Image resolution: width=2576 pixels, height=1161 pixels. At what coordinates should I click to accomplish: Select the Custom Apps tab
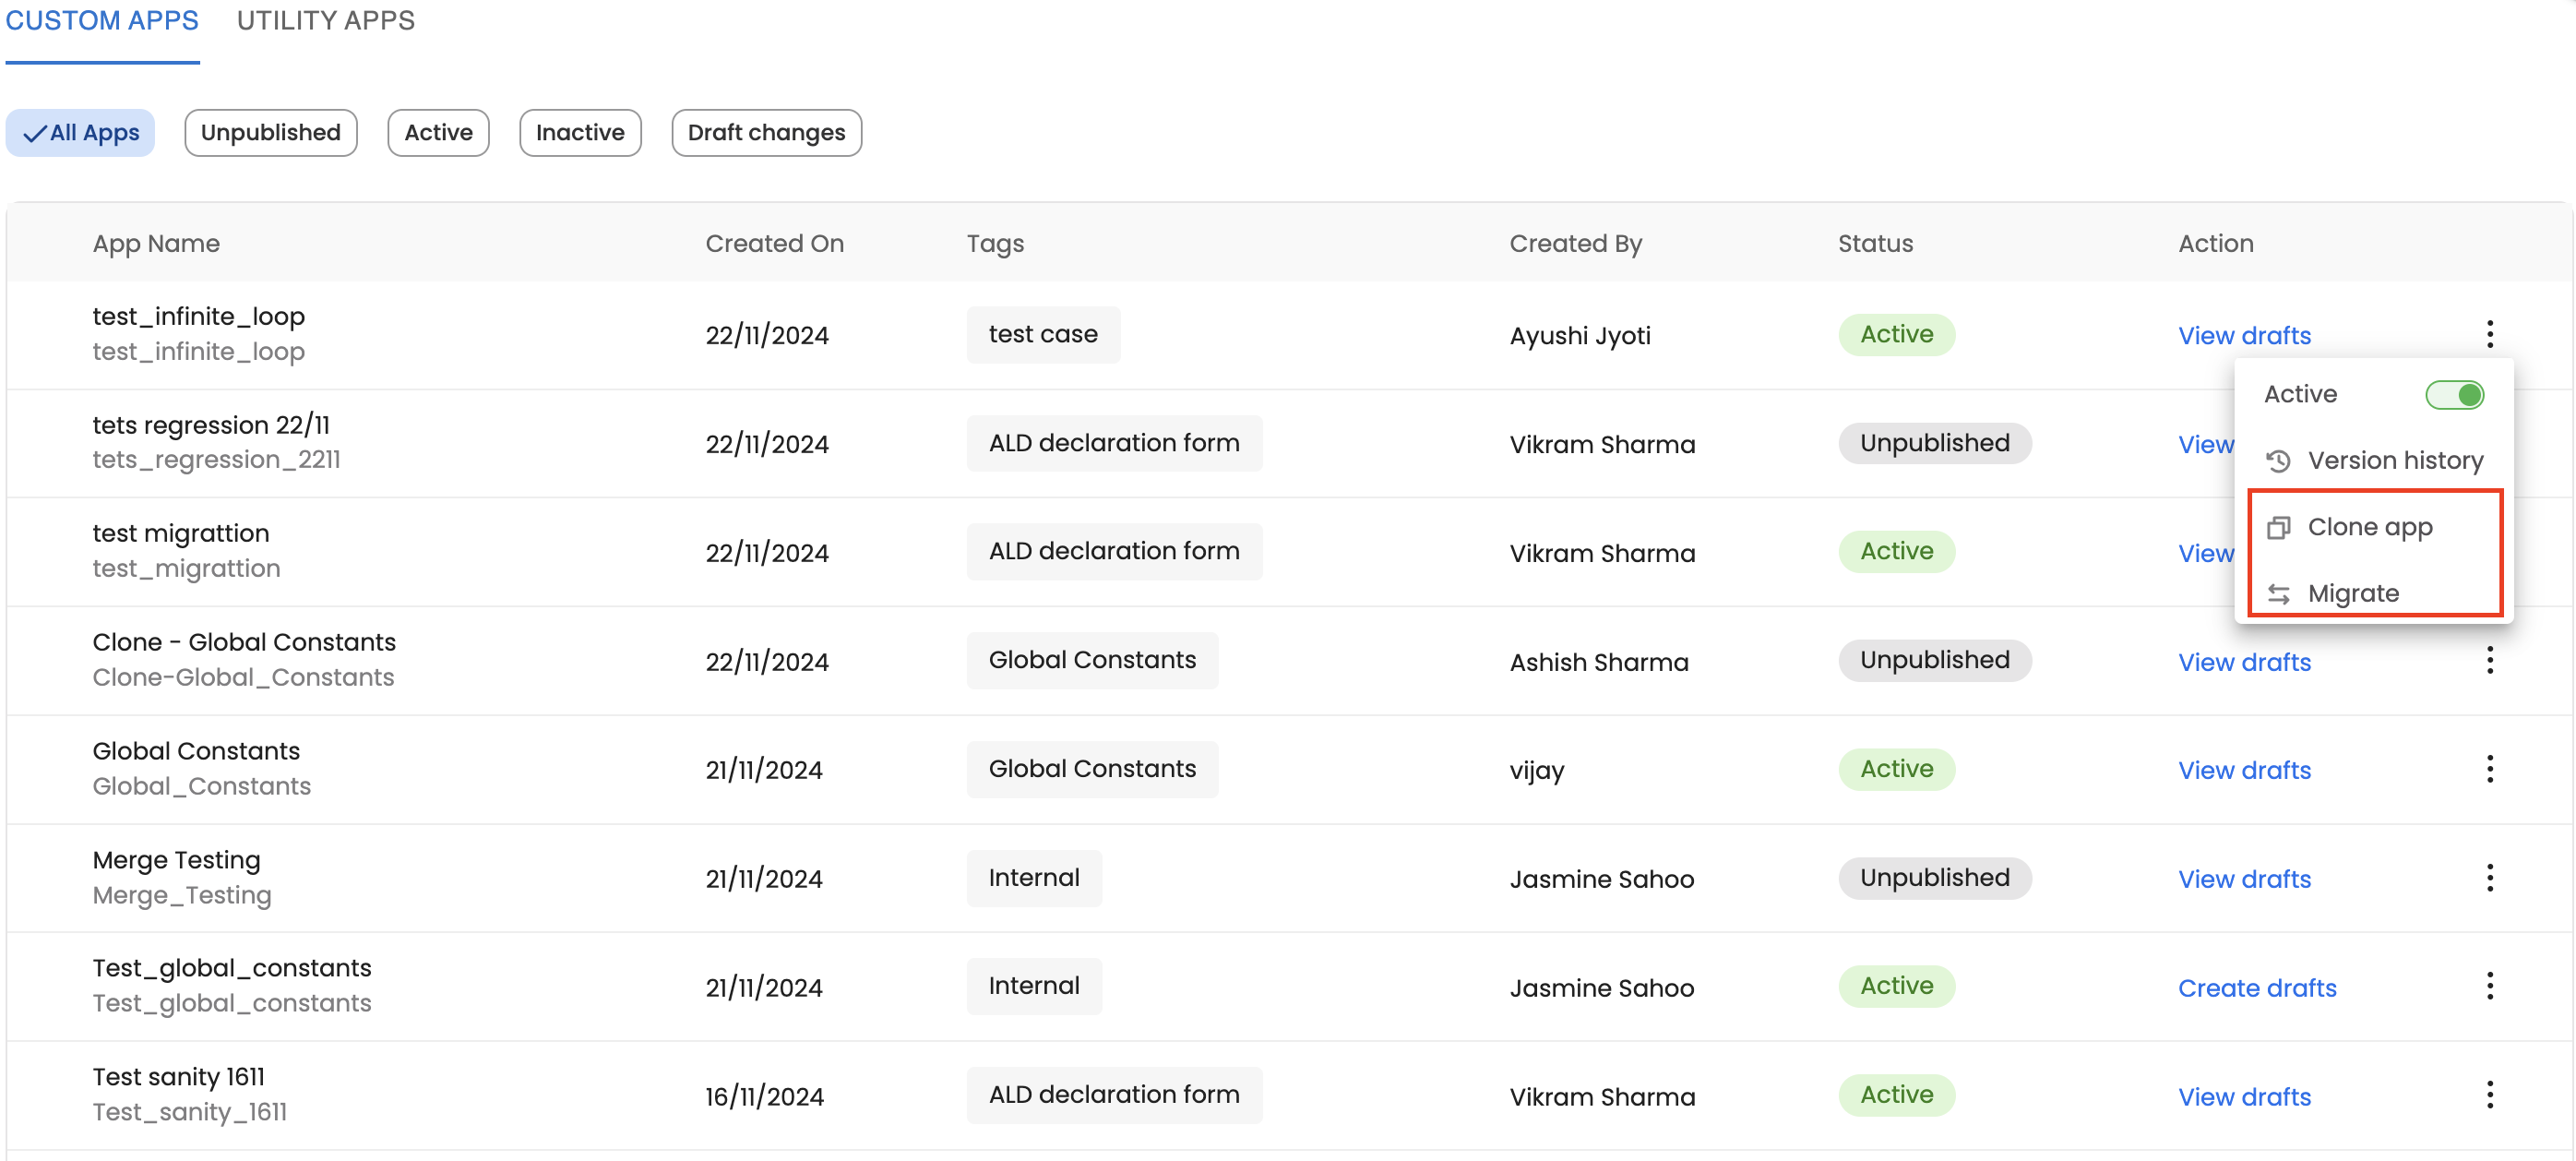tap(102, 21)
